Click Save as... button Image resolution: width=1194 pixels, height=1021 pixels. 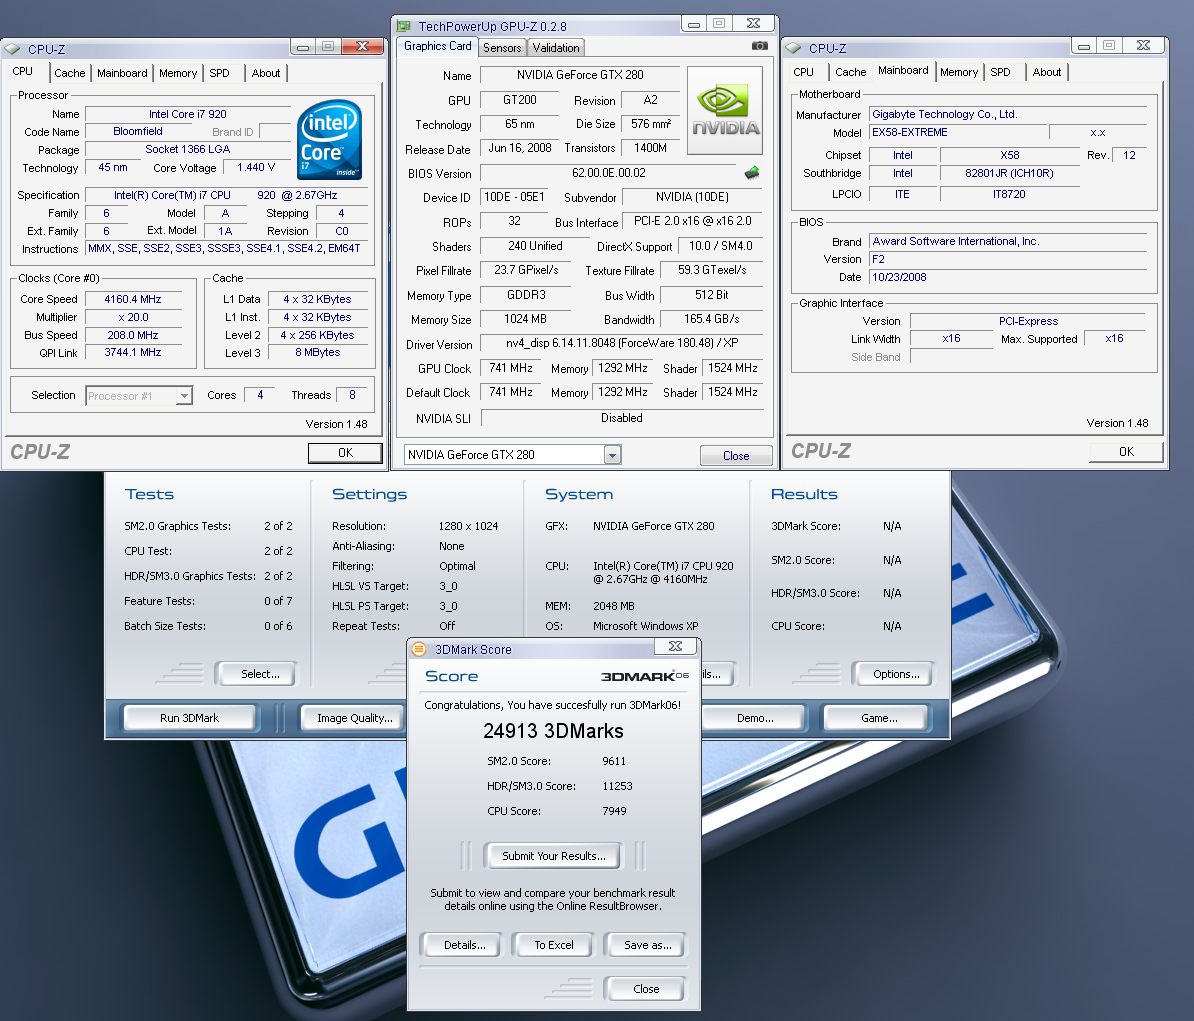[x=647, y=945]
